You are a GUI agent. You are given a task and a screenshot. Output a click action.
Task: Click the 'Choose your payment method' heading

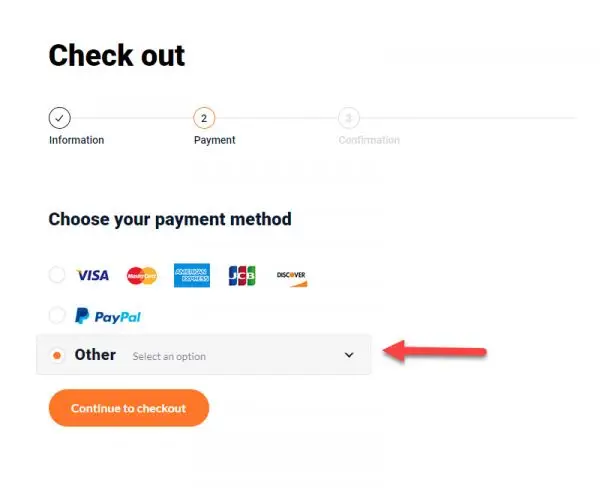point(170,220)
